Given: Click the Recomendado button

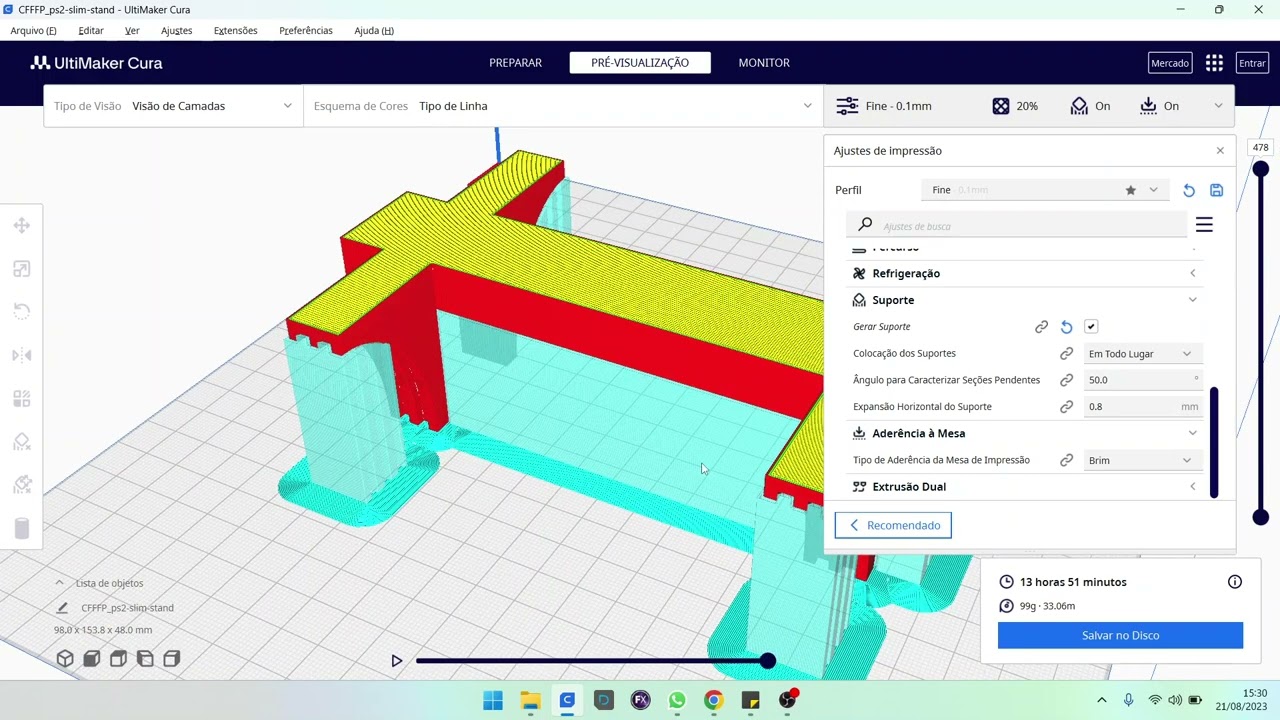Looking at the screenshot, I should [x=893, y=525].
